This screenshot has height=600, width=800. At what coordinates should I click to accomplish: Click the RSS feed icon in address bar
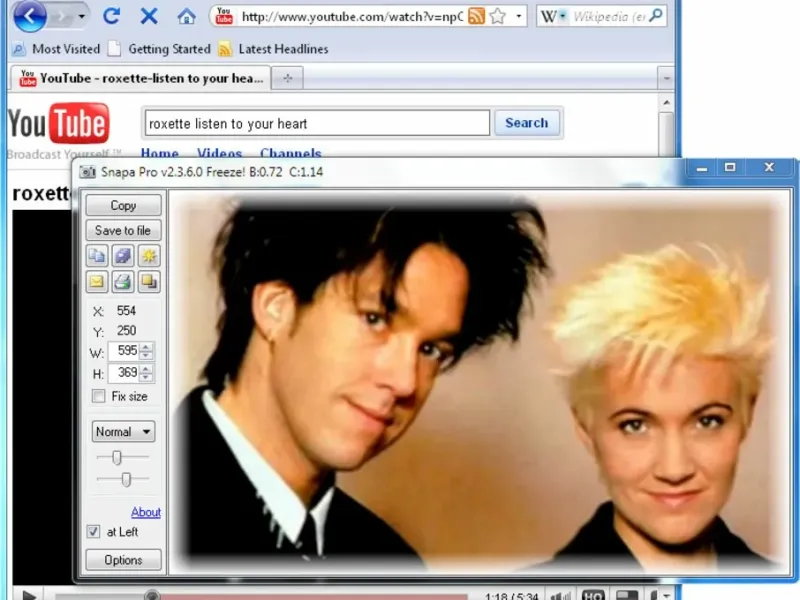(477, 16)
